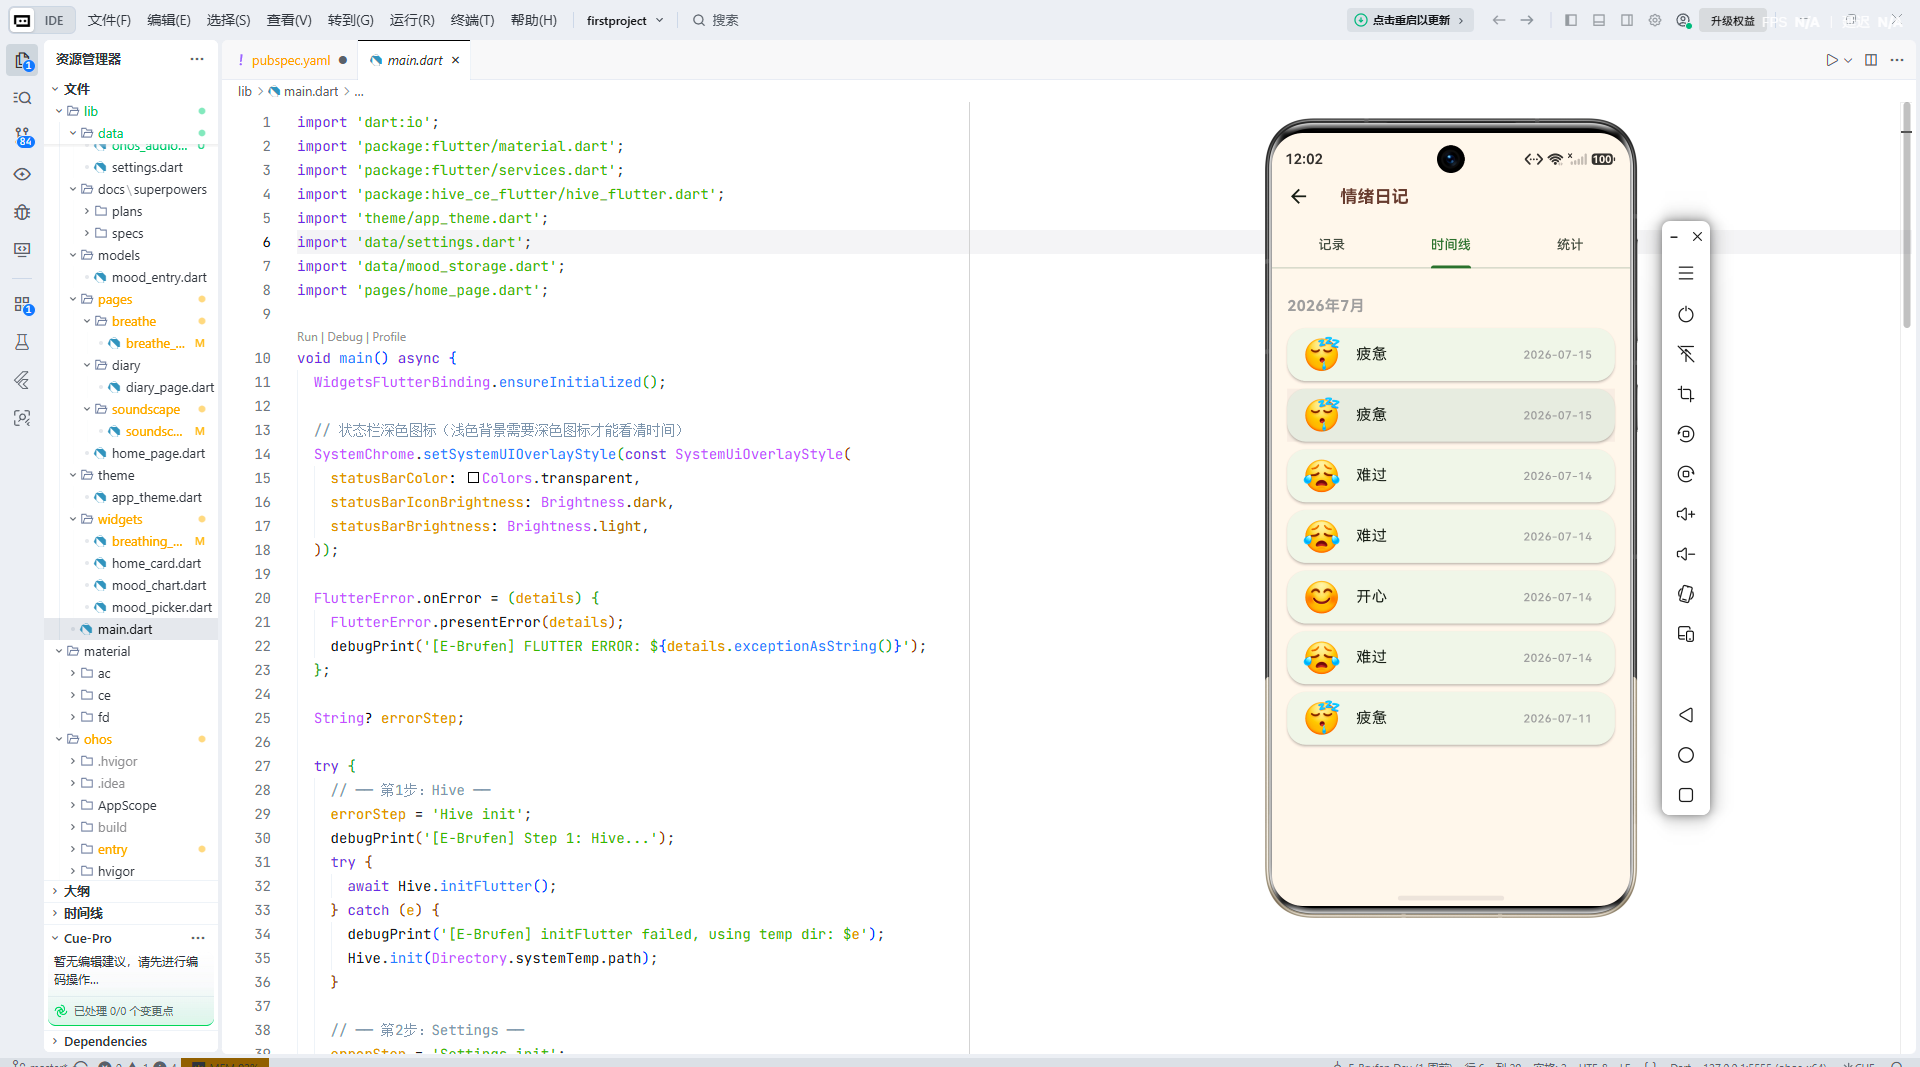Click the search box in title bar

716,20
